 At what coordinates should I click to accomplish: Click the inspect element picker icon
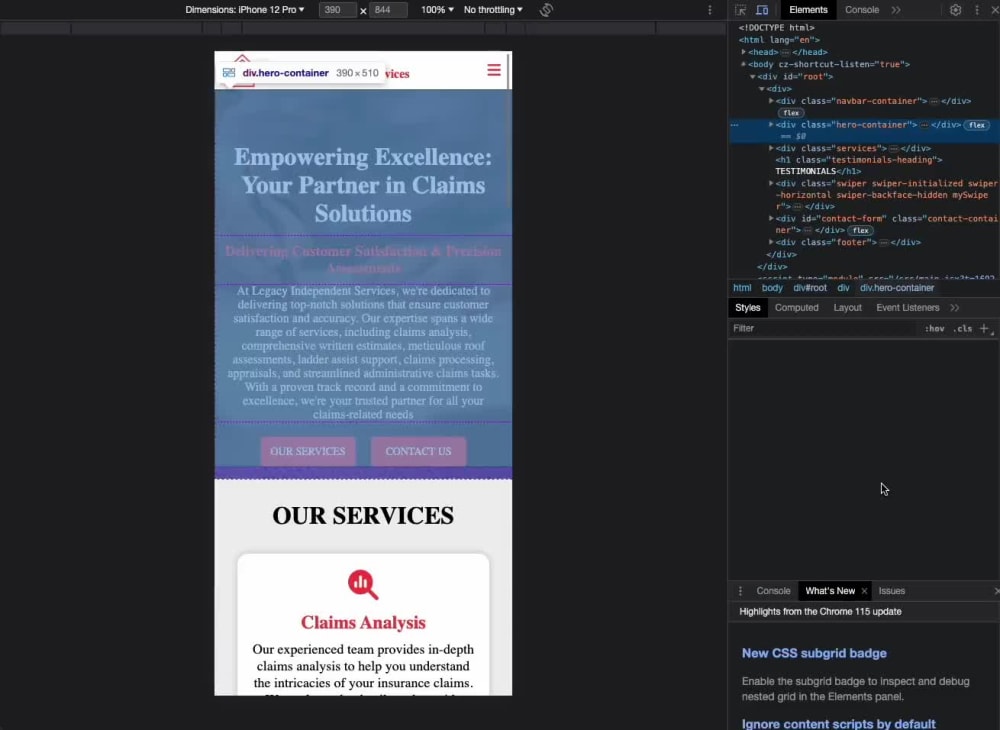(x=740, y=10)
